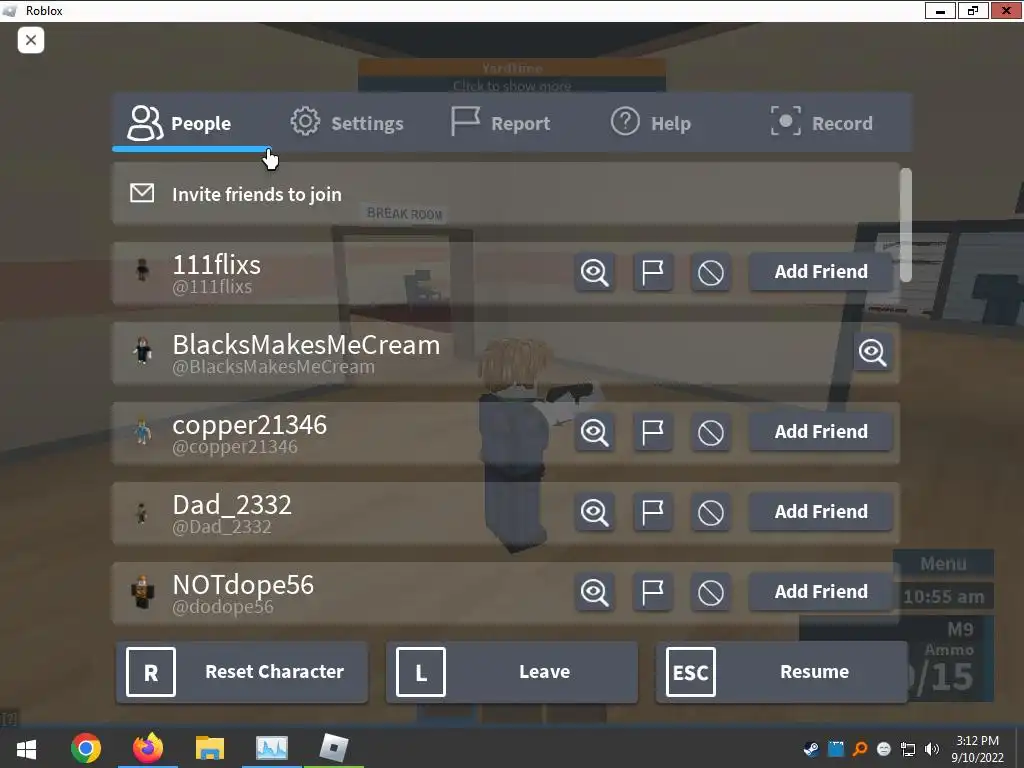Click Reset Character button
1024x768 pixels.
coord(242,672)
